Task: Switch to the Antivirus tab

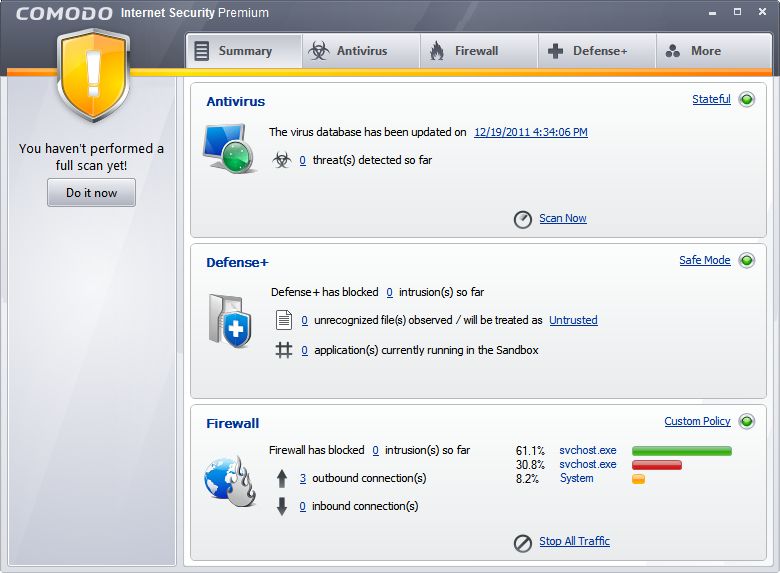Action: pos(361,51)
